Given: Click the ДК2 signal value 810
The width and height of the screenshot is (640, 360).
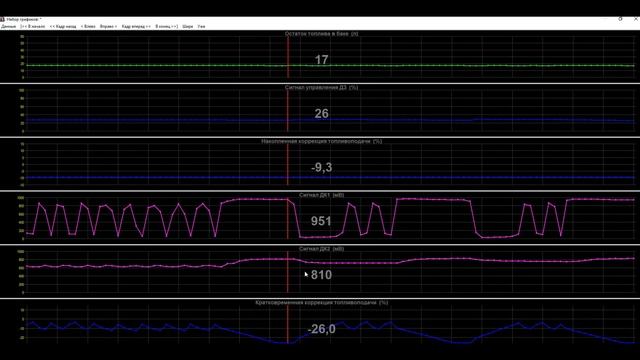Looking at the screenshot, I should tap(321, 275).
